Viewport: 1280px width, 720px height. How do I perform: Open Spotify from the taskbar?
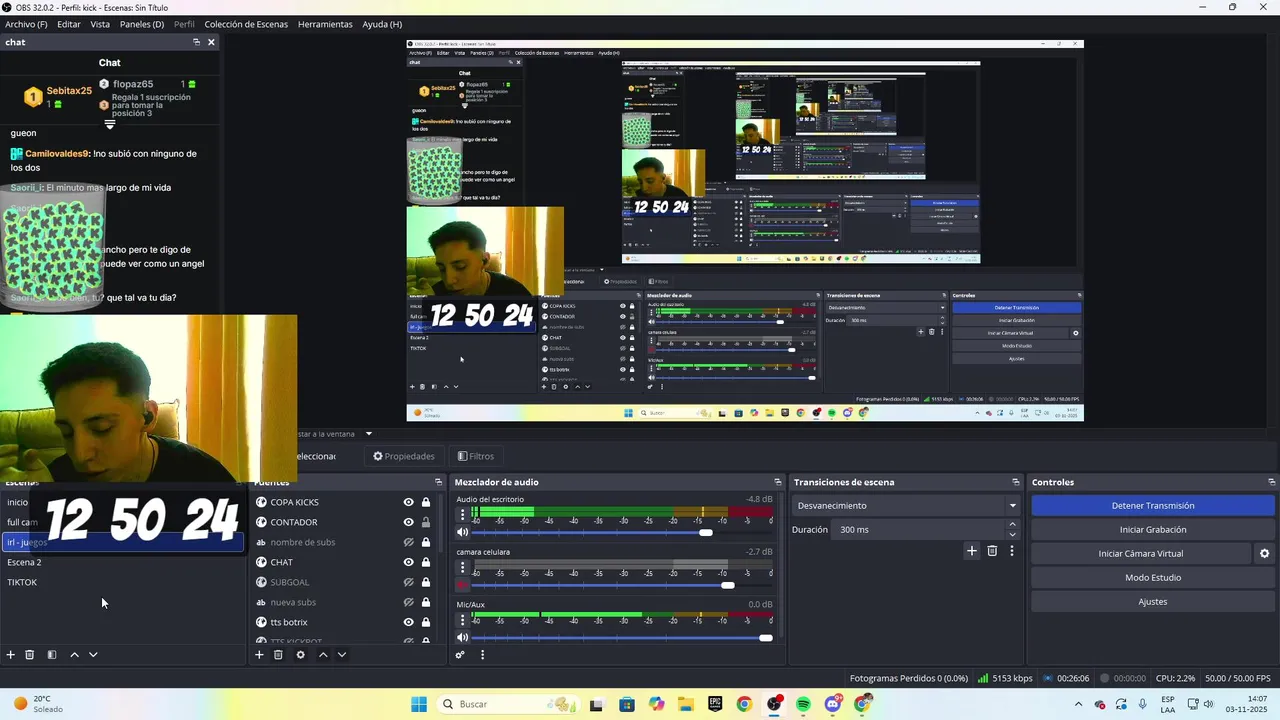coord(804,704)
